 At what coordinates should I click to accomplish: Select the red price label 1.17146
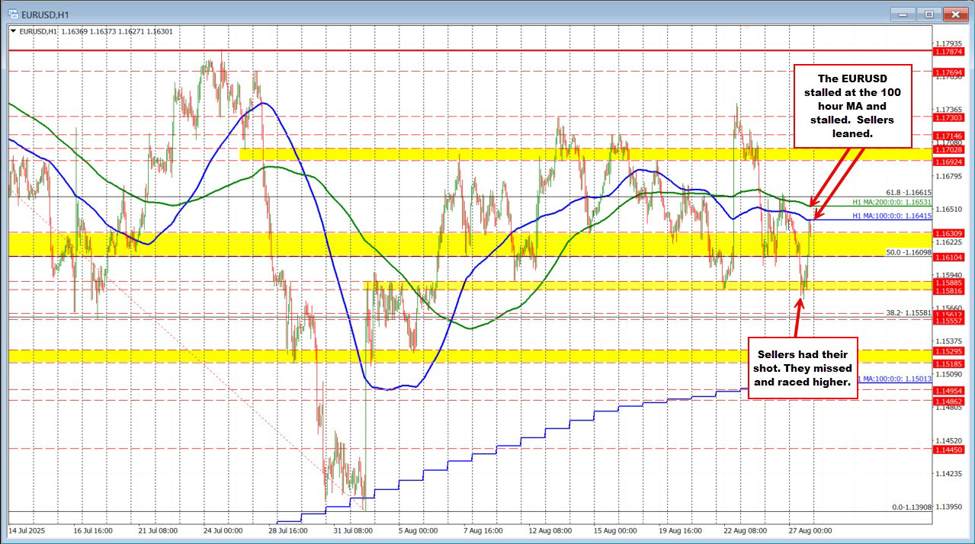click(949, 136)
